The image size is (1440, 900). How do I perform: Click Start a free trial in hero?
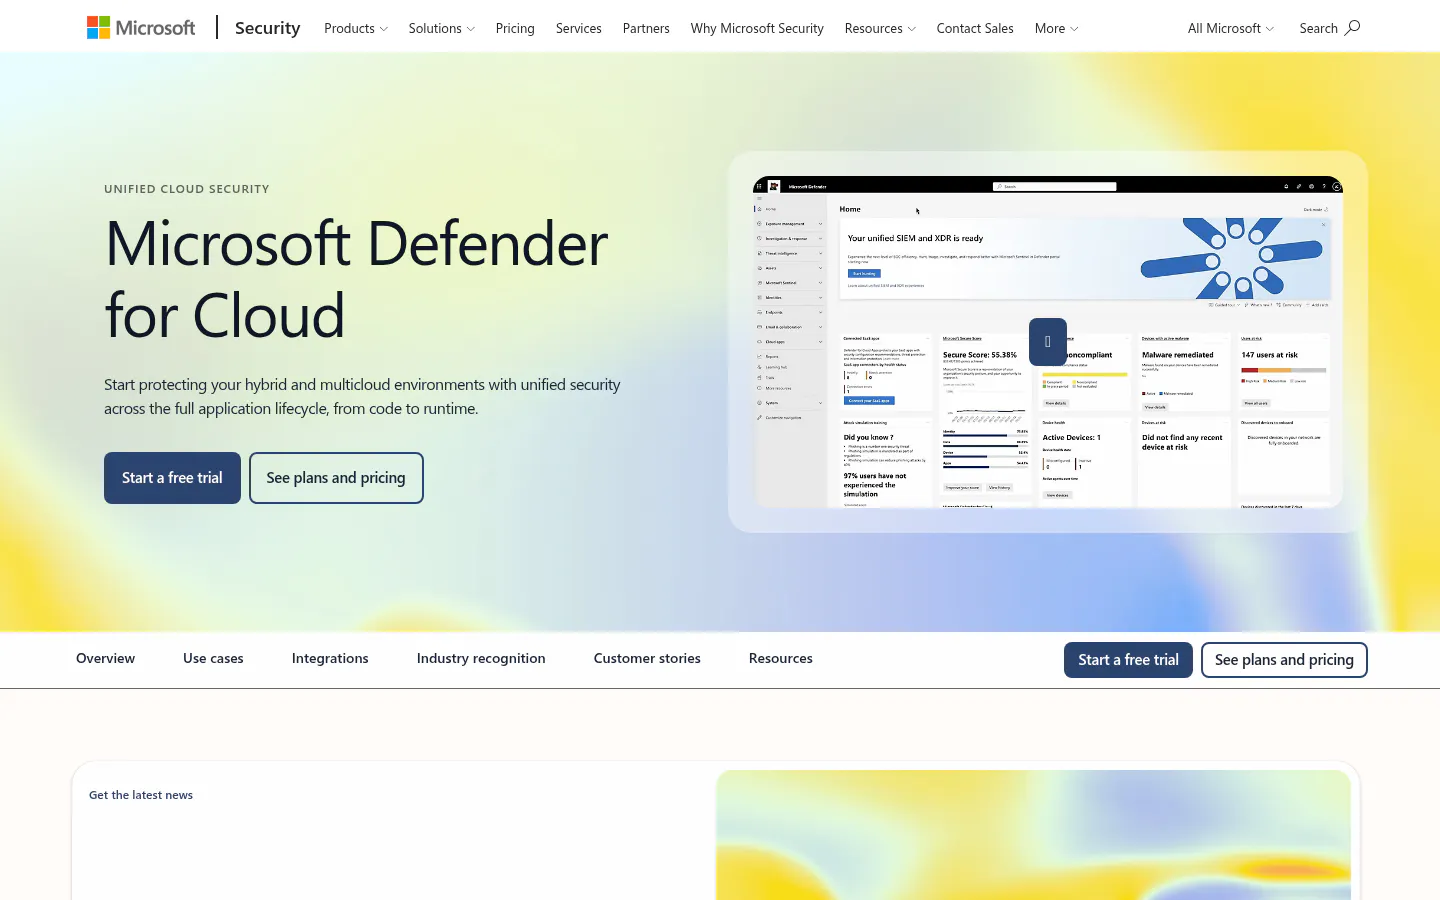click(172, 478)
